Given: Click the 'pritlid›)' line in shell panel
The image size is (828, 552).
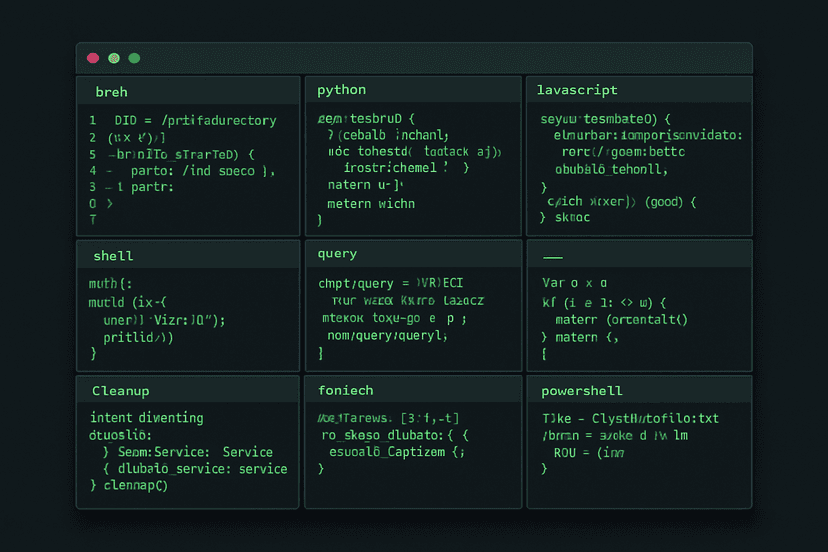Looking at the screenshot, I should pyautogui.click(x=138, y=338).
